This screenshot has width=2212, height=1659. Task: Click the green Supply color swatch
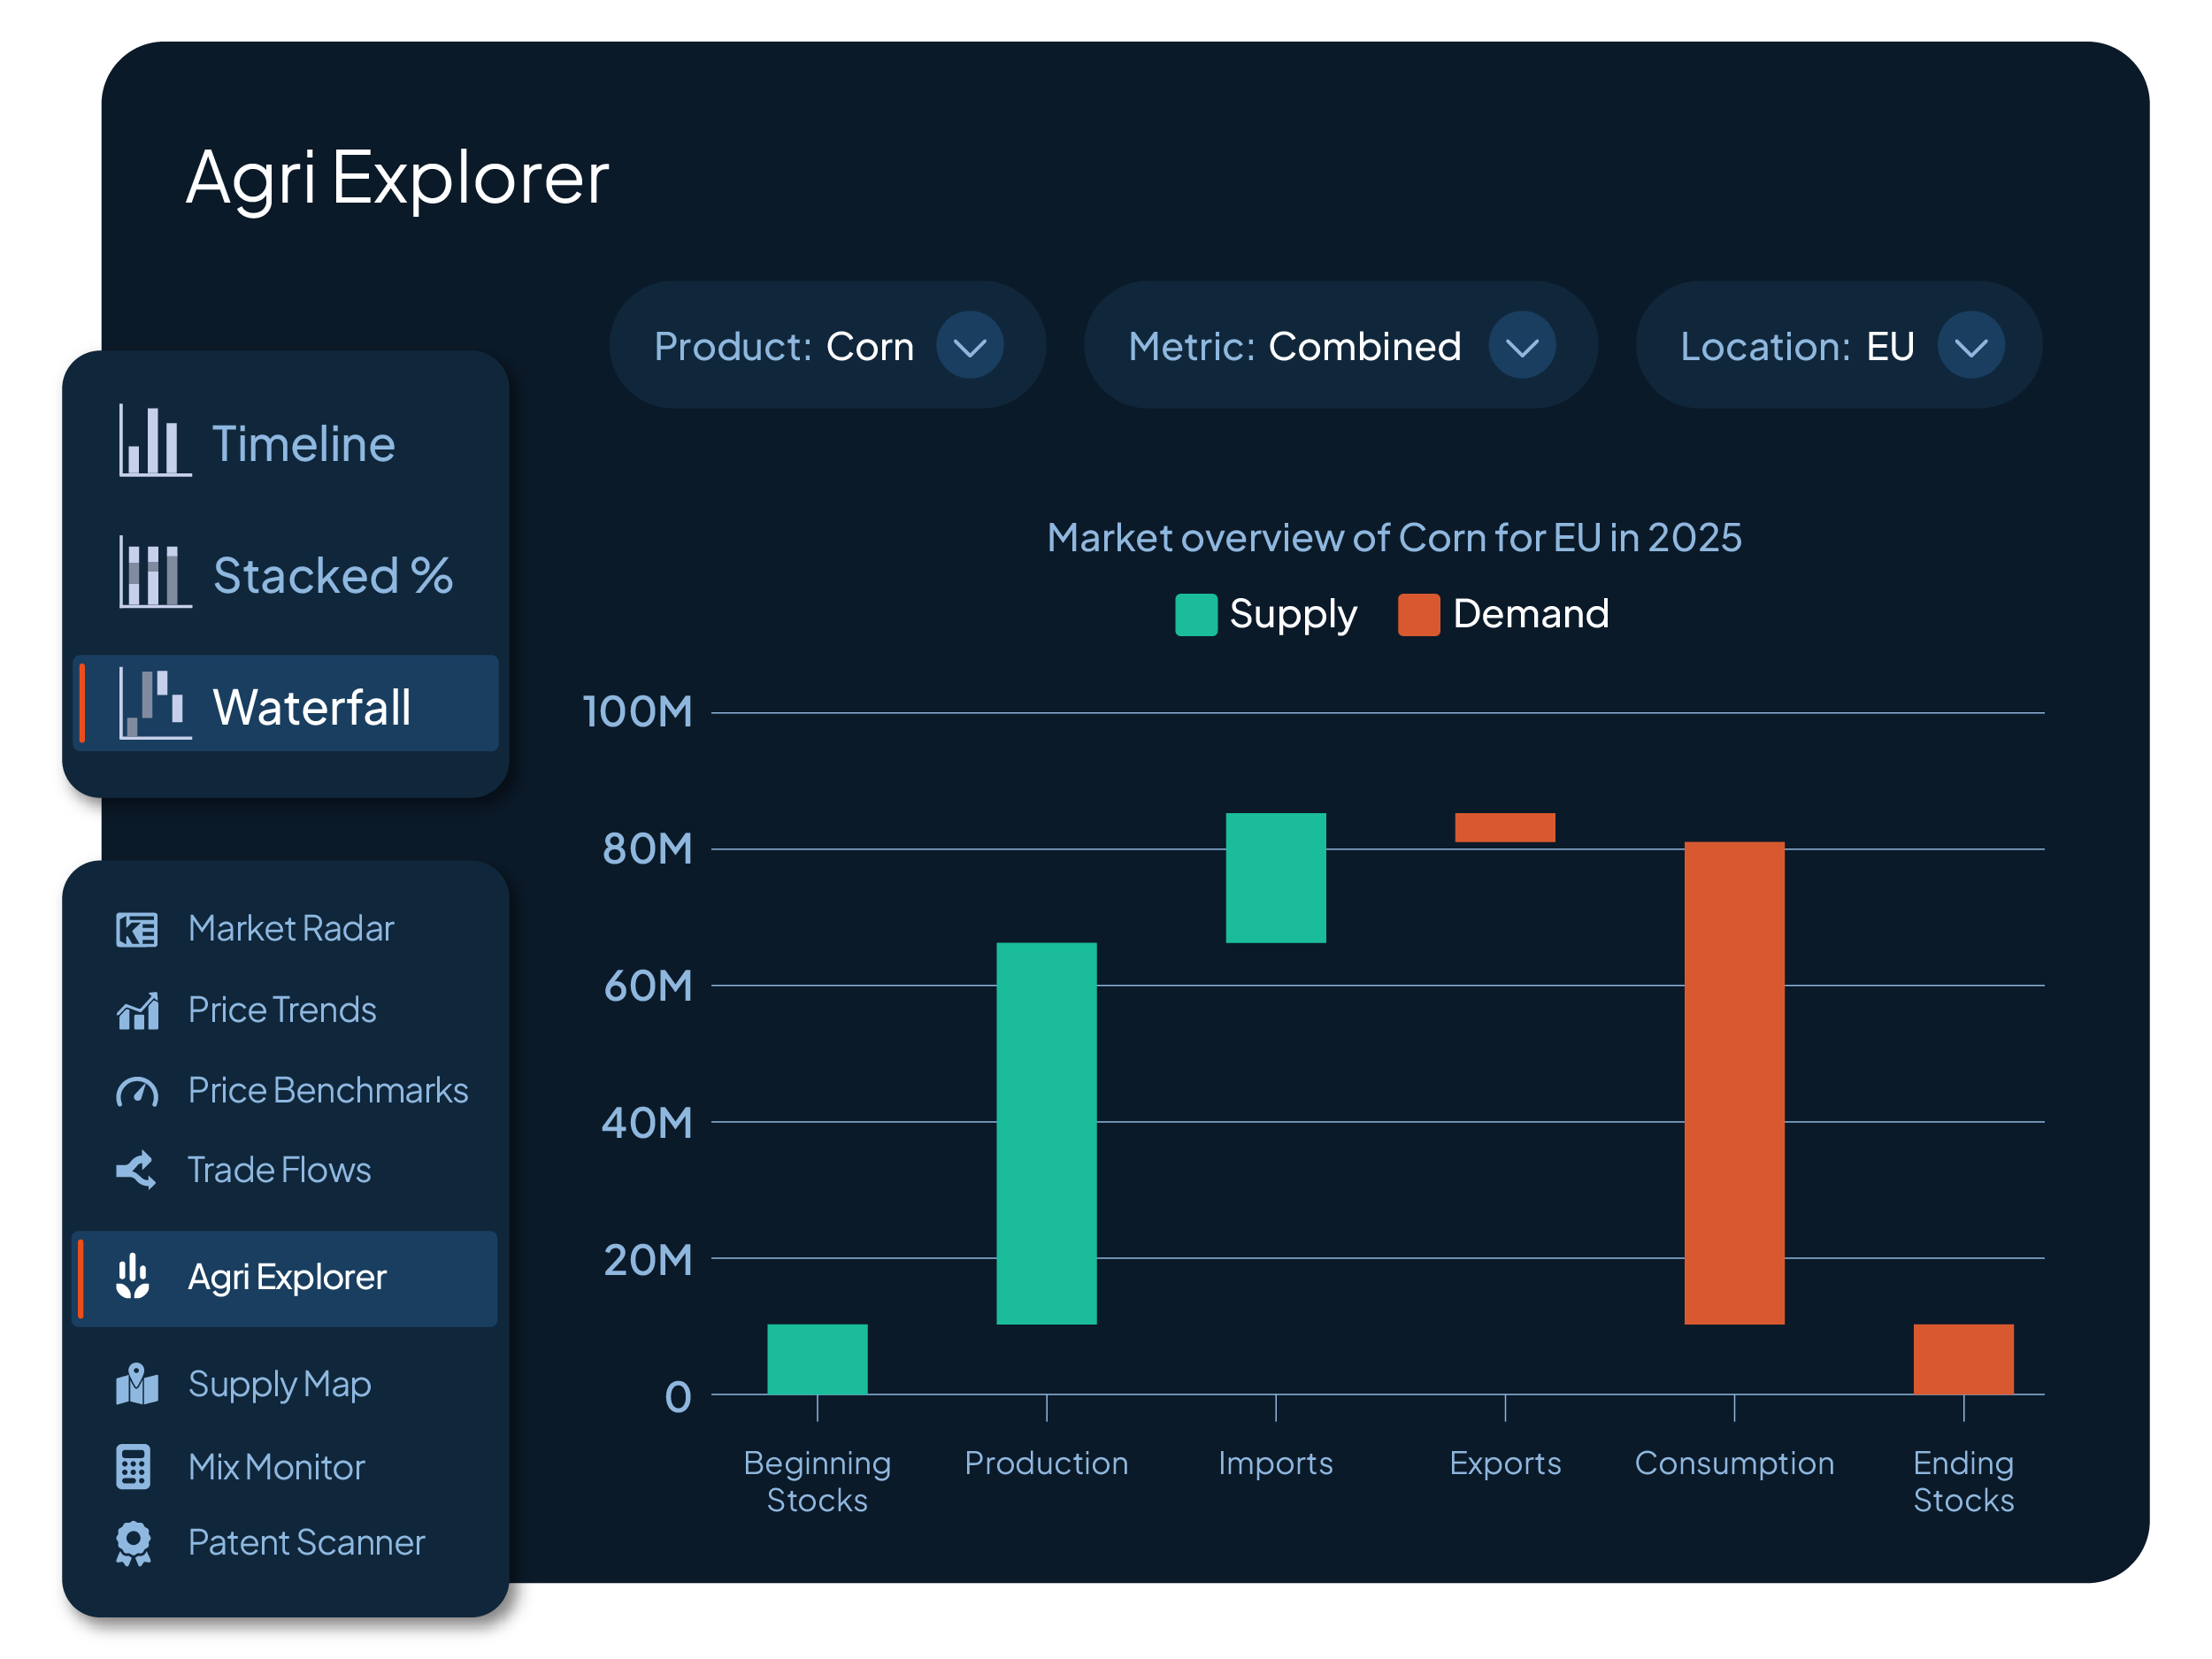coord(1196,615)
